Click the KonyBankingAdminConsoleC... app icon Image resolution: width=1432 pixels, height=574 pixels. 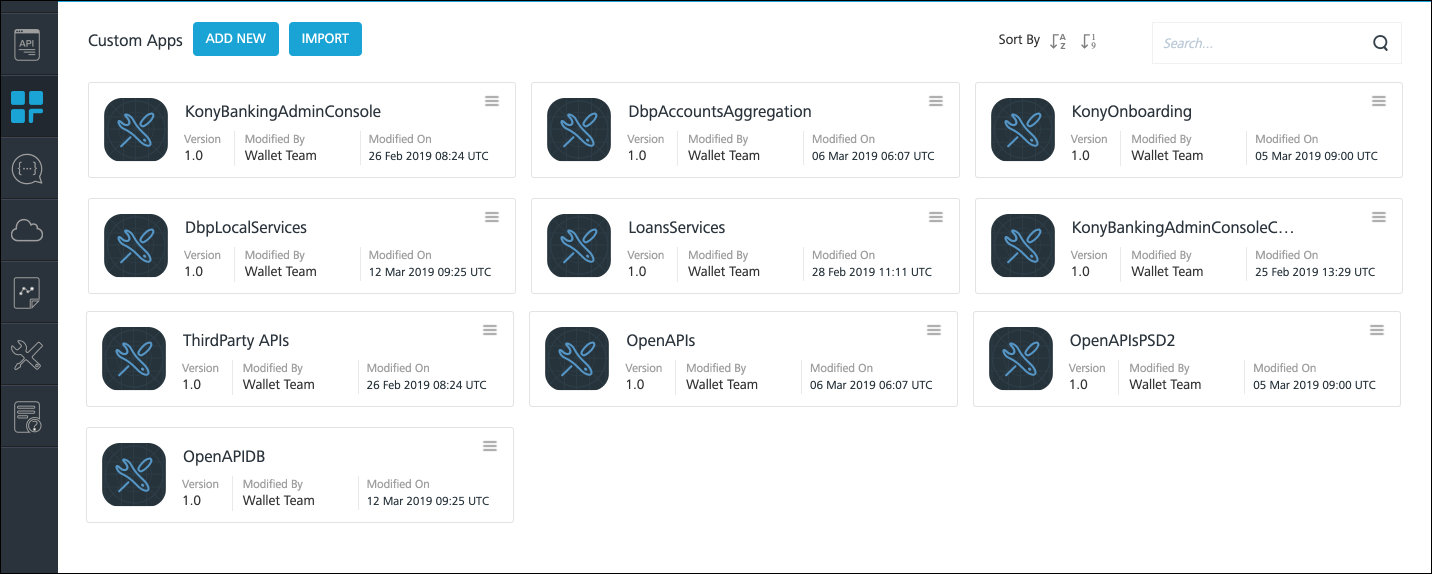coord(1023,246)
